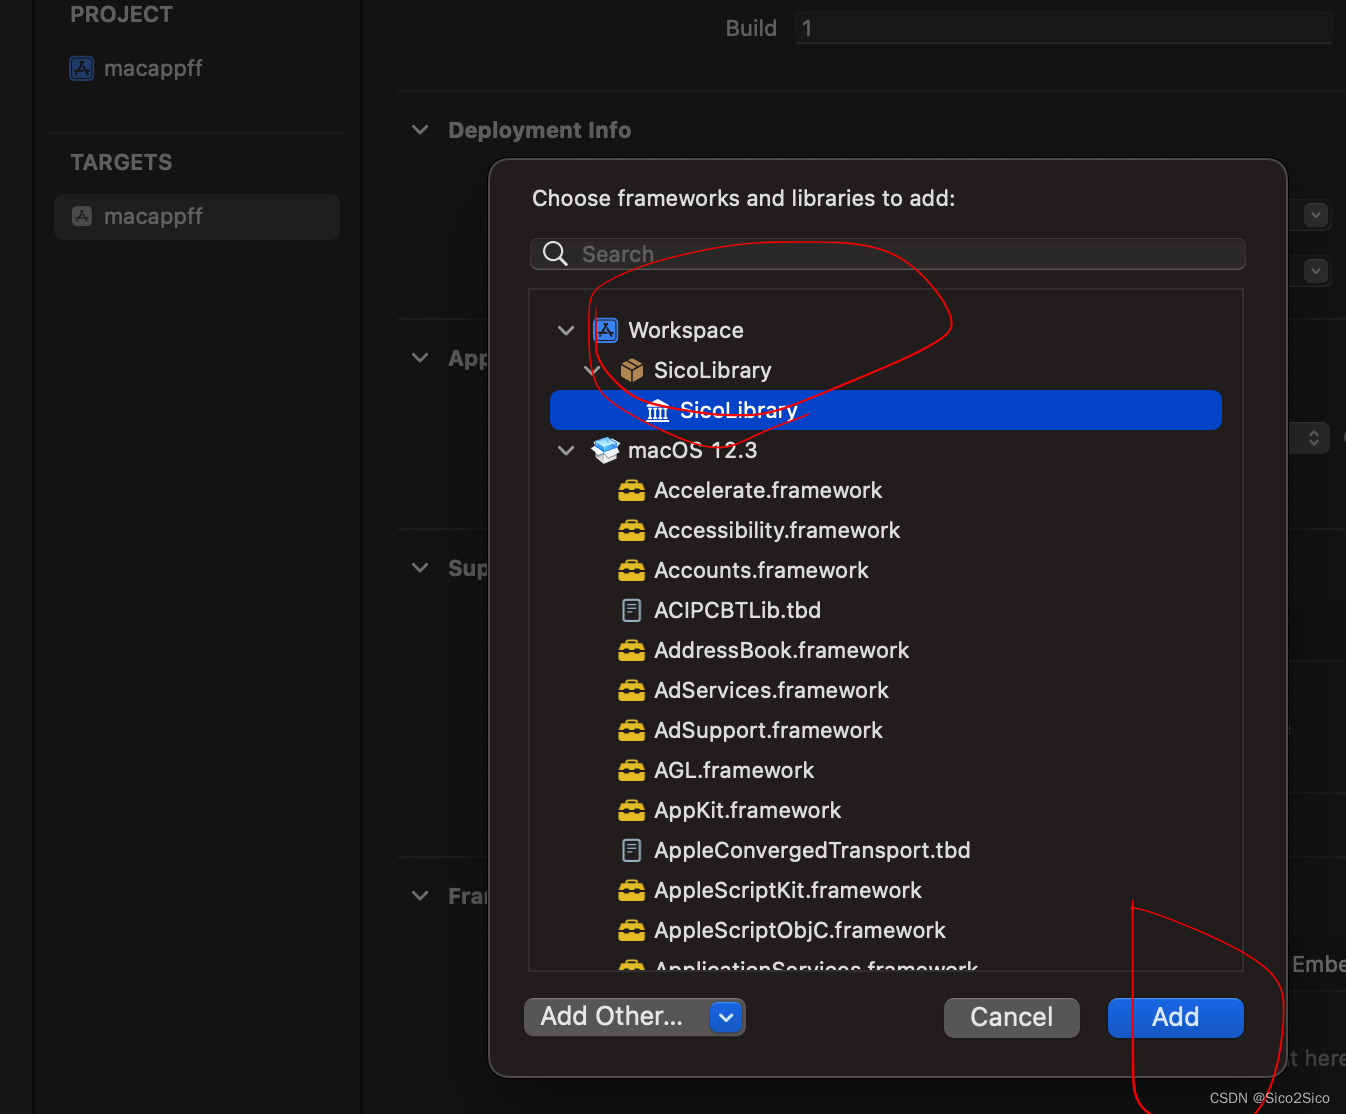Click the AdServices.framework toolbox icon
The width and height of the screenshot is (1346, 1114).
tap(631, 690)
